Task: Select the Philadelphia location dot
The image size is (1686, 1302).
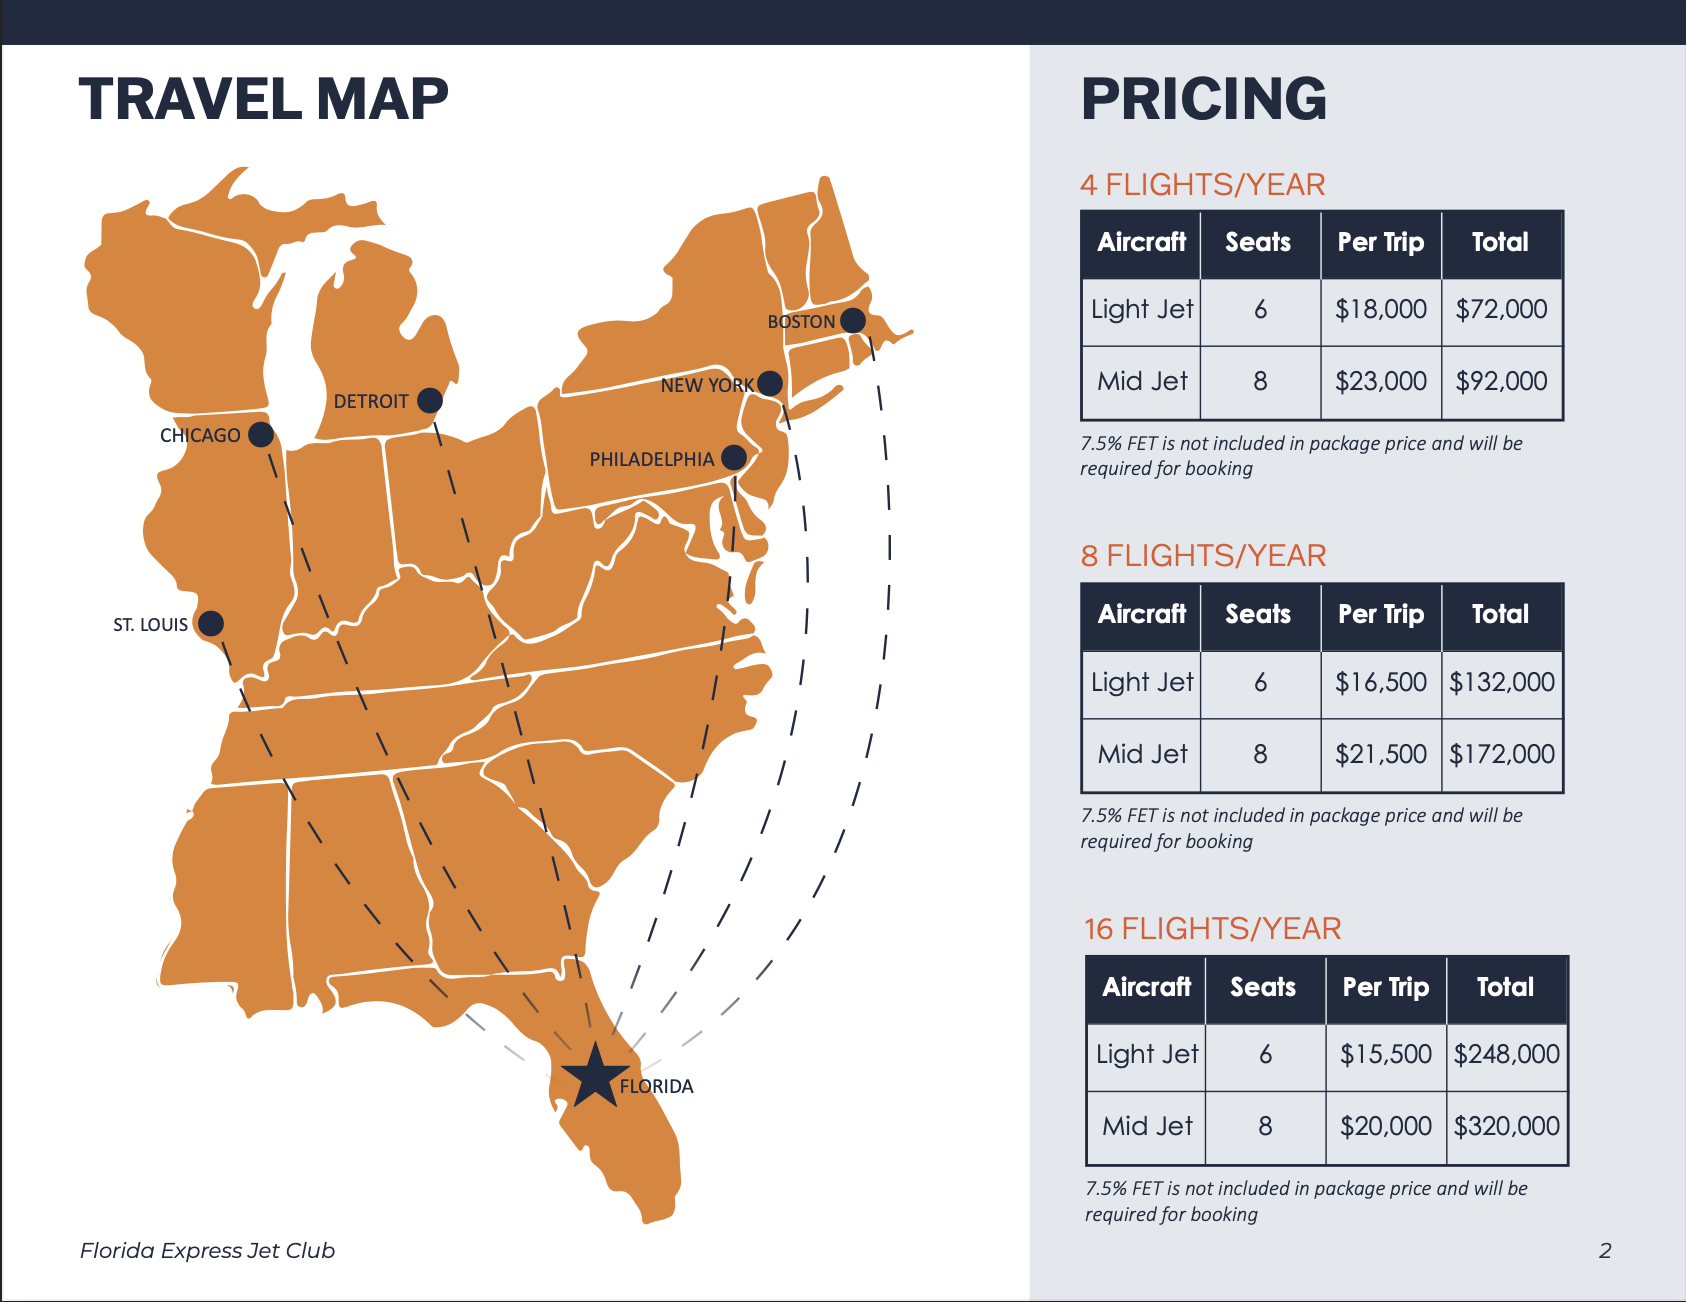Action: coord(734,458)
